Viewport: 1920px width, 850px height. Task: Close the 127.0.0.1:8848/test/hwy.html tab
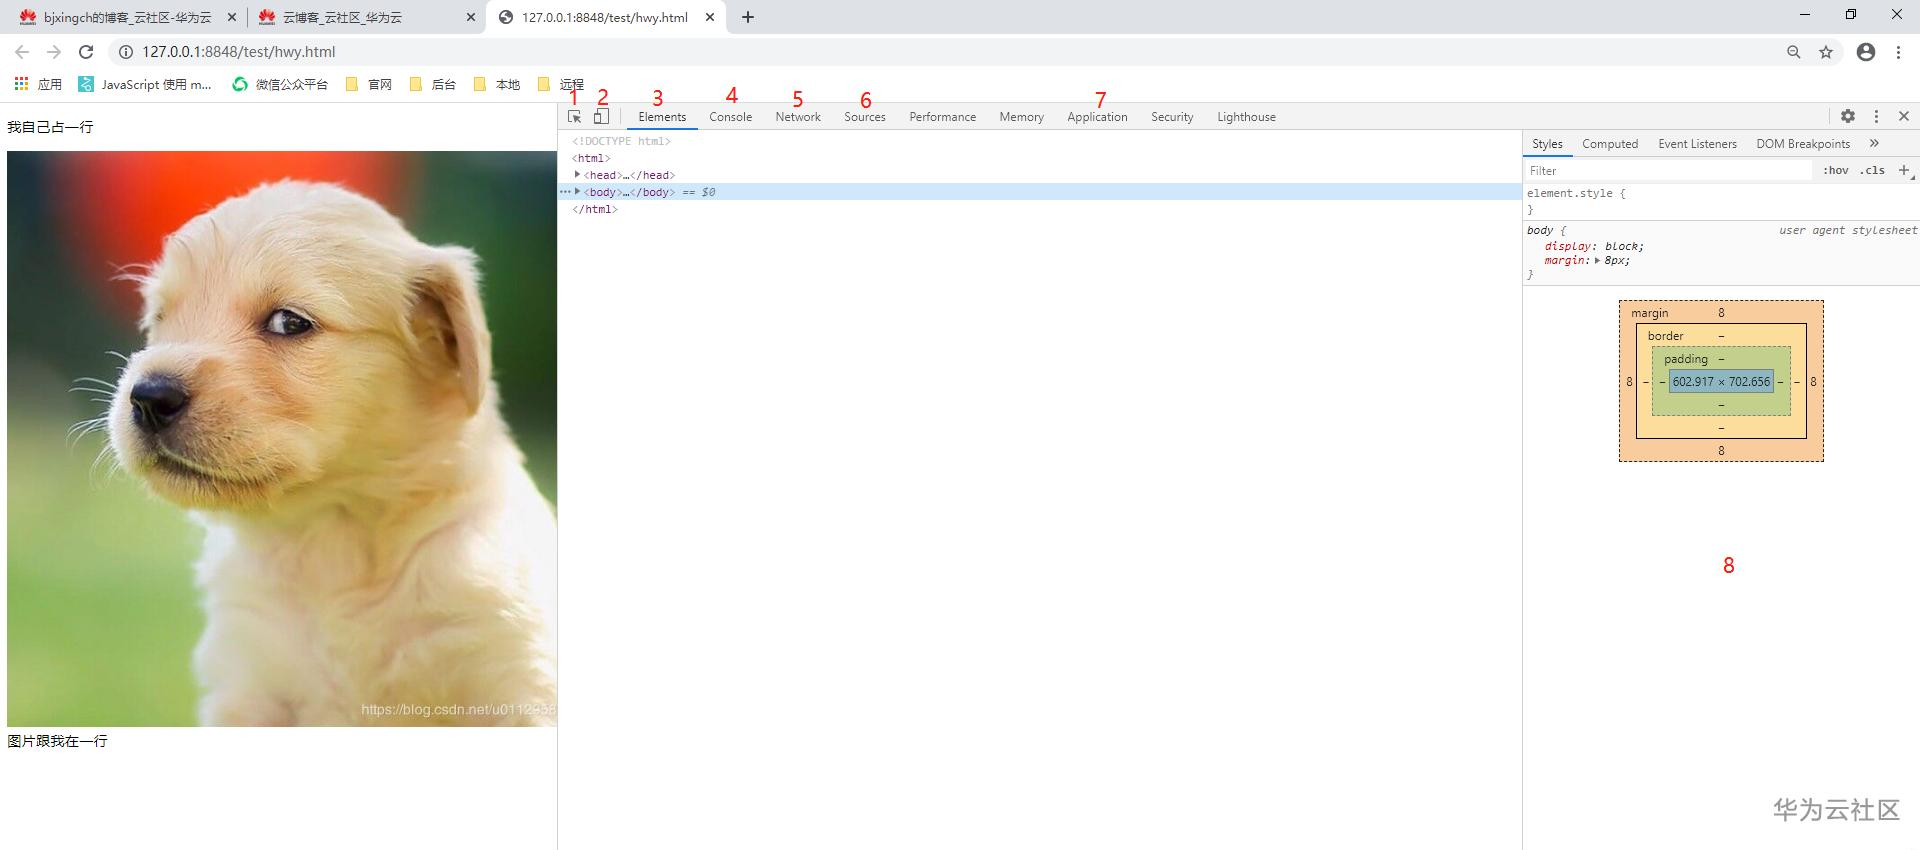[x=710, y=17]
